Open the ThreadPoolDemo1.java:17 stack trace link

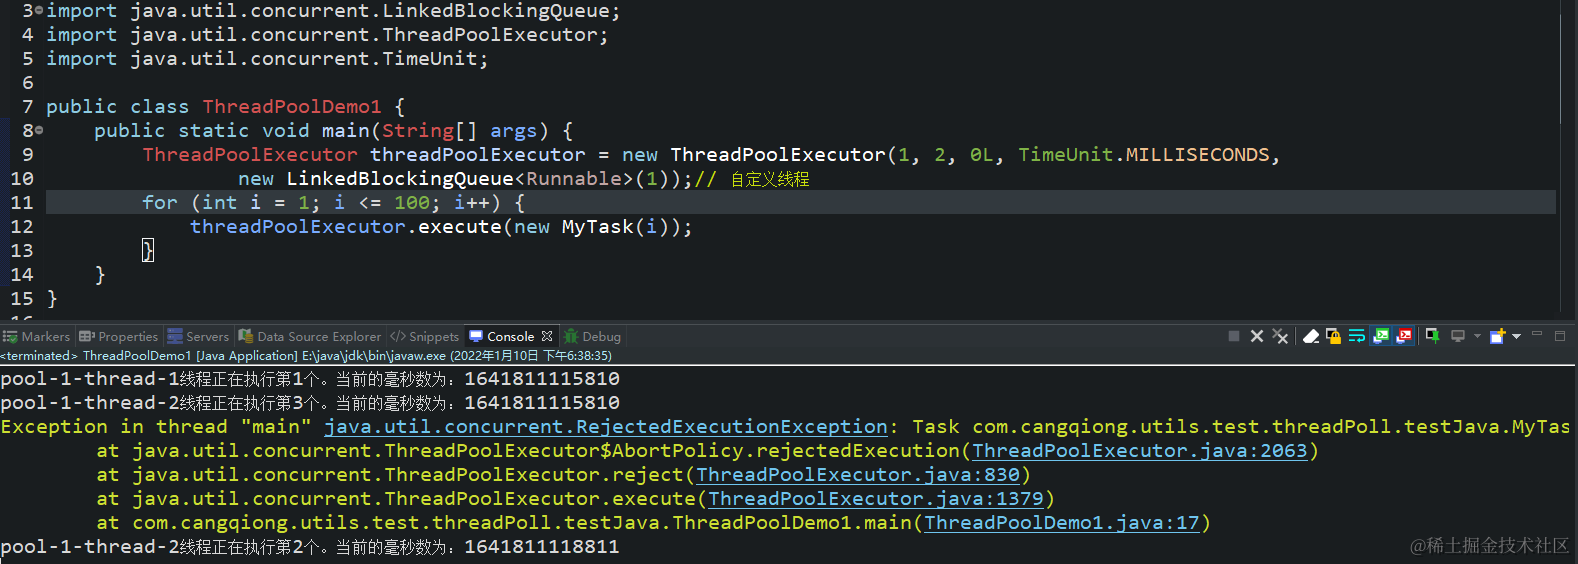coord(1061,523)
